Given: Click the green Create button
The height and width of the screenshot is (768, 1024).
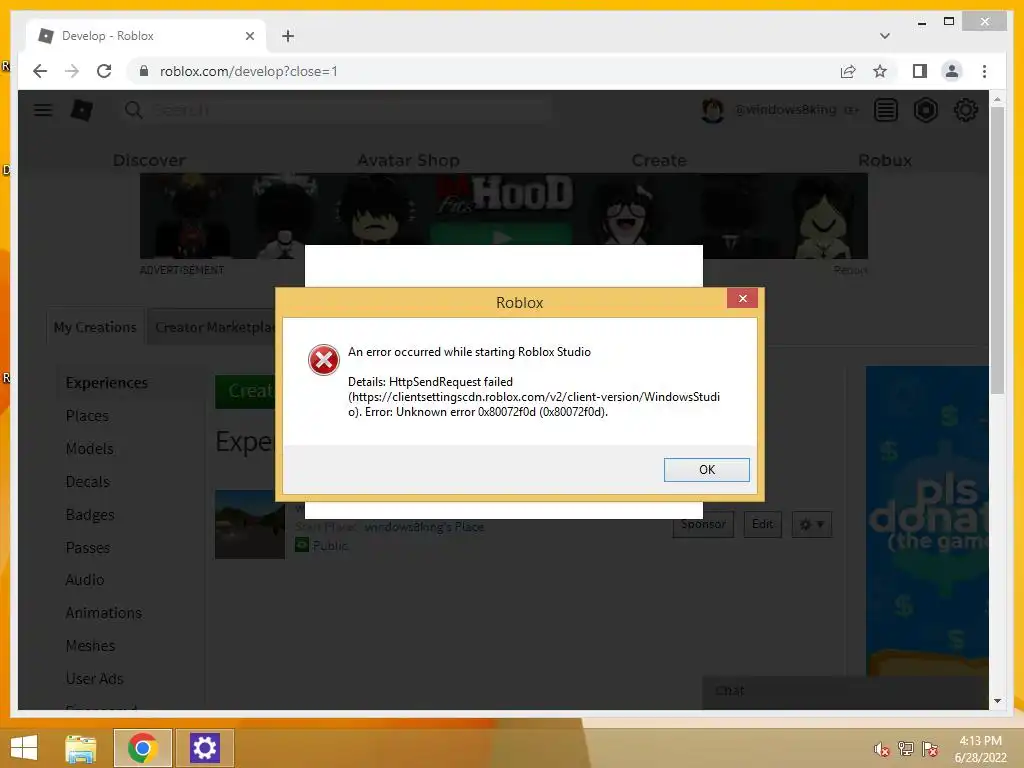Looking at the screenshot, I should pyautogui.click(x=246, y=391).
